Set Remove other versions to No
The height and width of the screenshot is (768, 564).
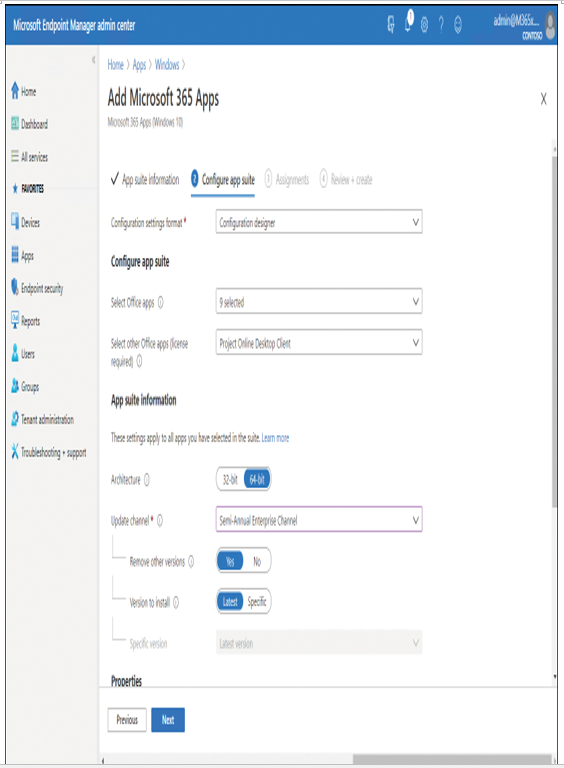[x=257, y=561]
